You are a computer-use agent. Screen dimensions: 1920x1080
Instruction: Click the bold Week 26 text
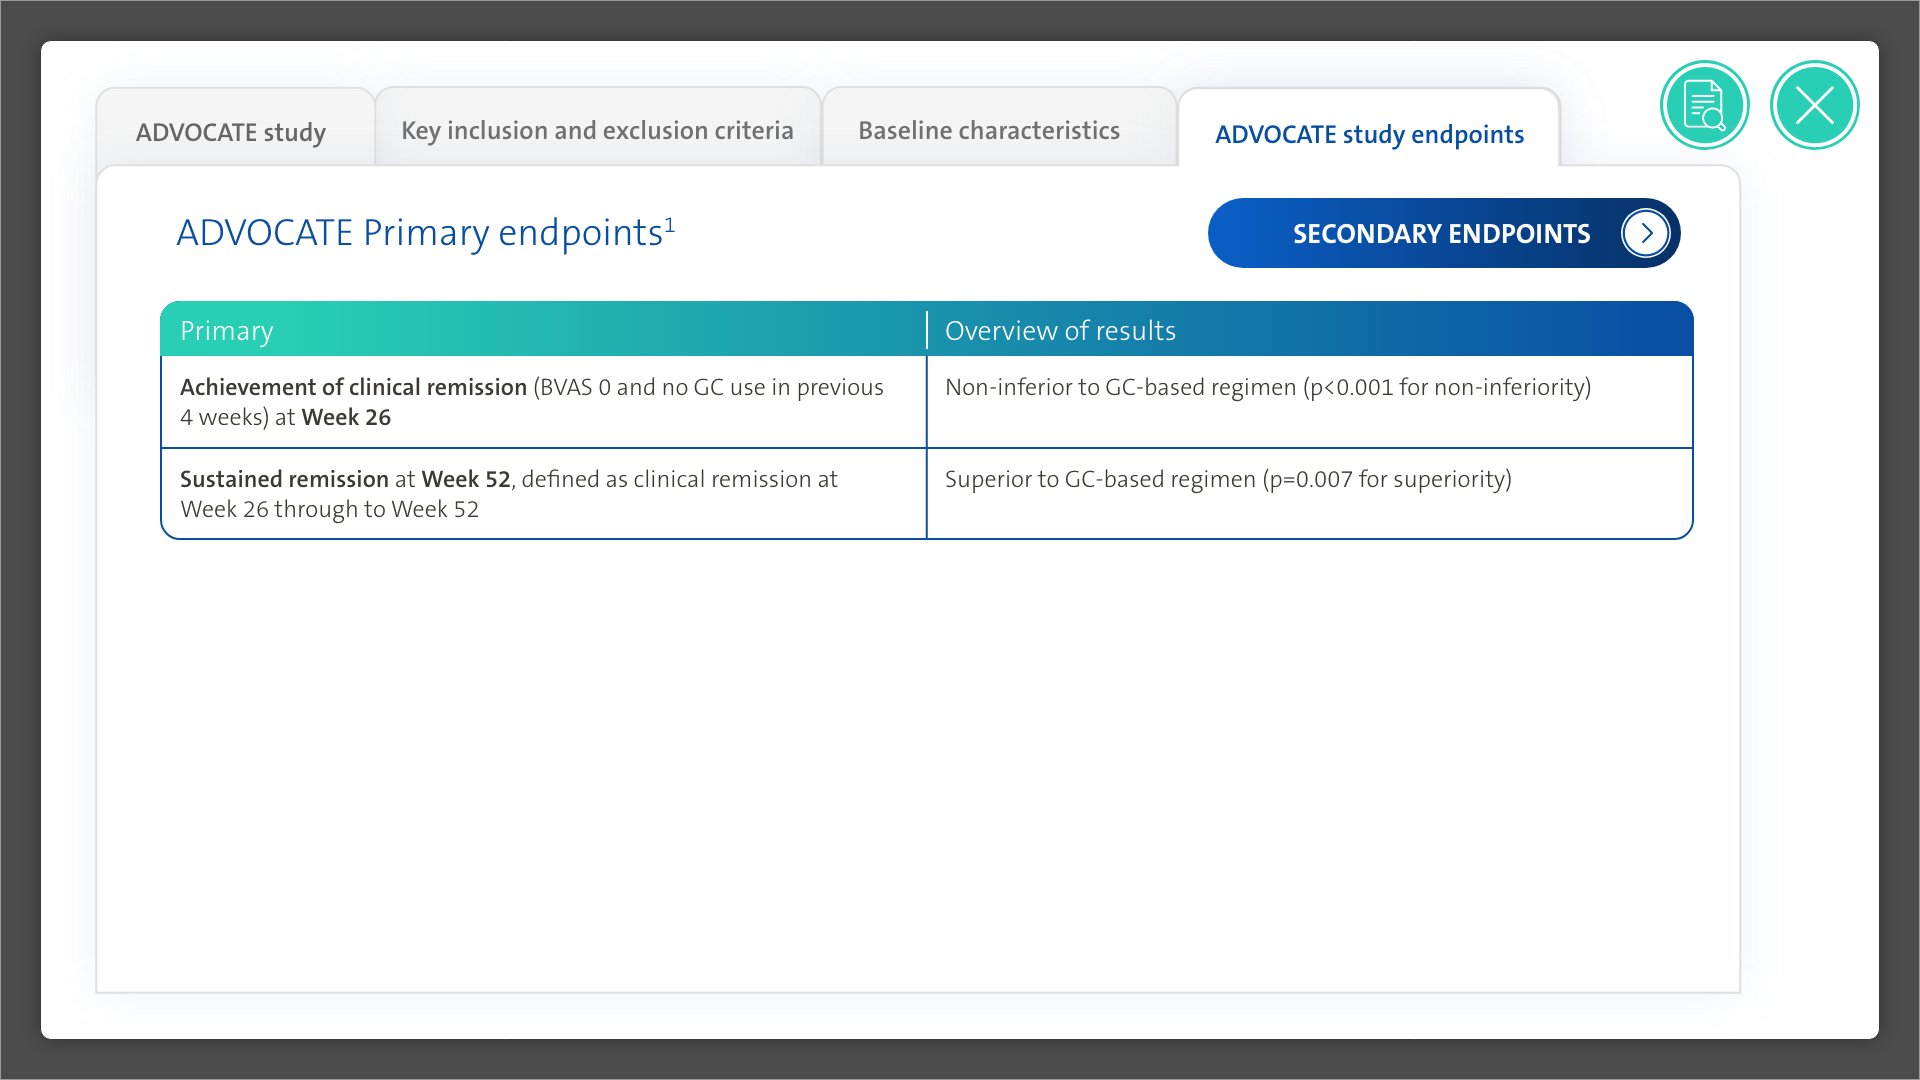tap(346, 417)
